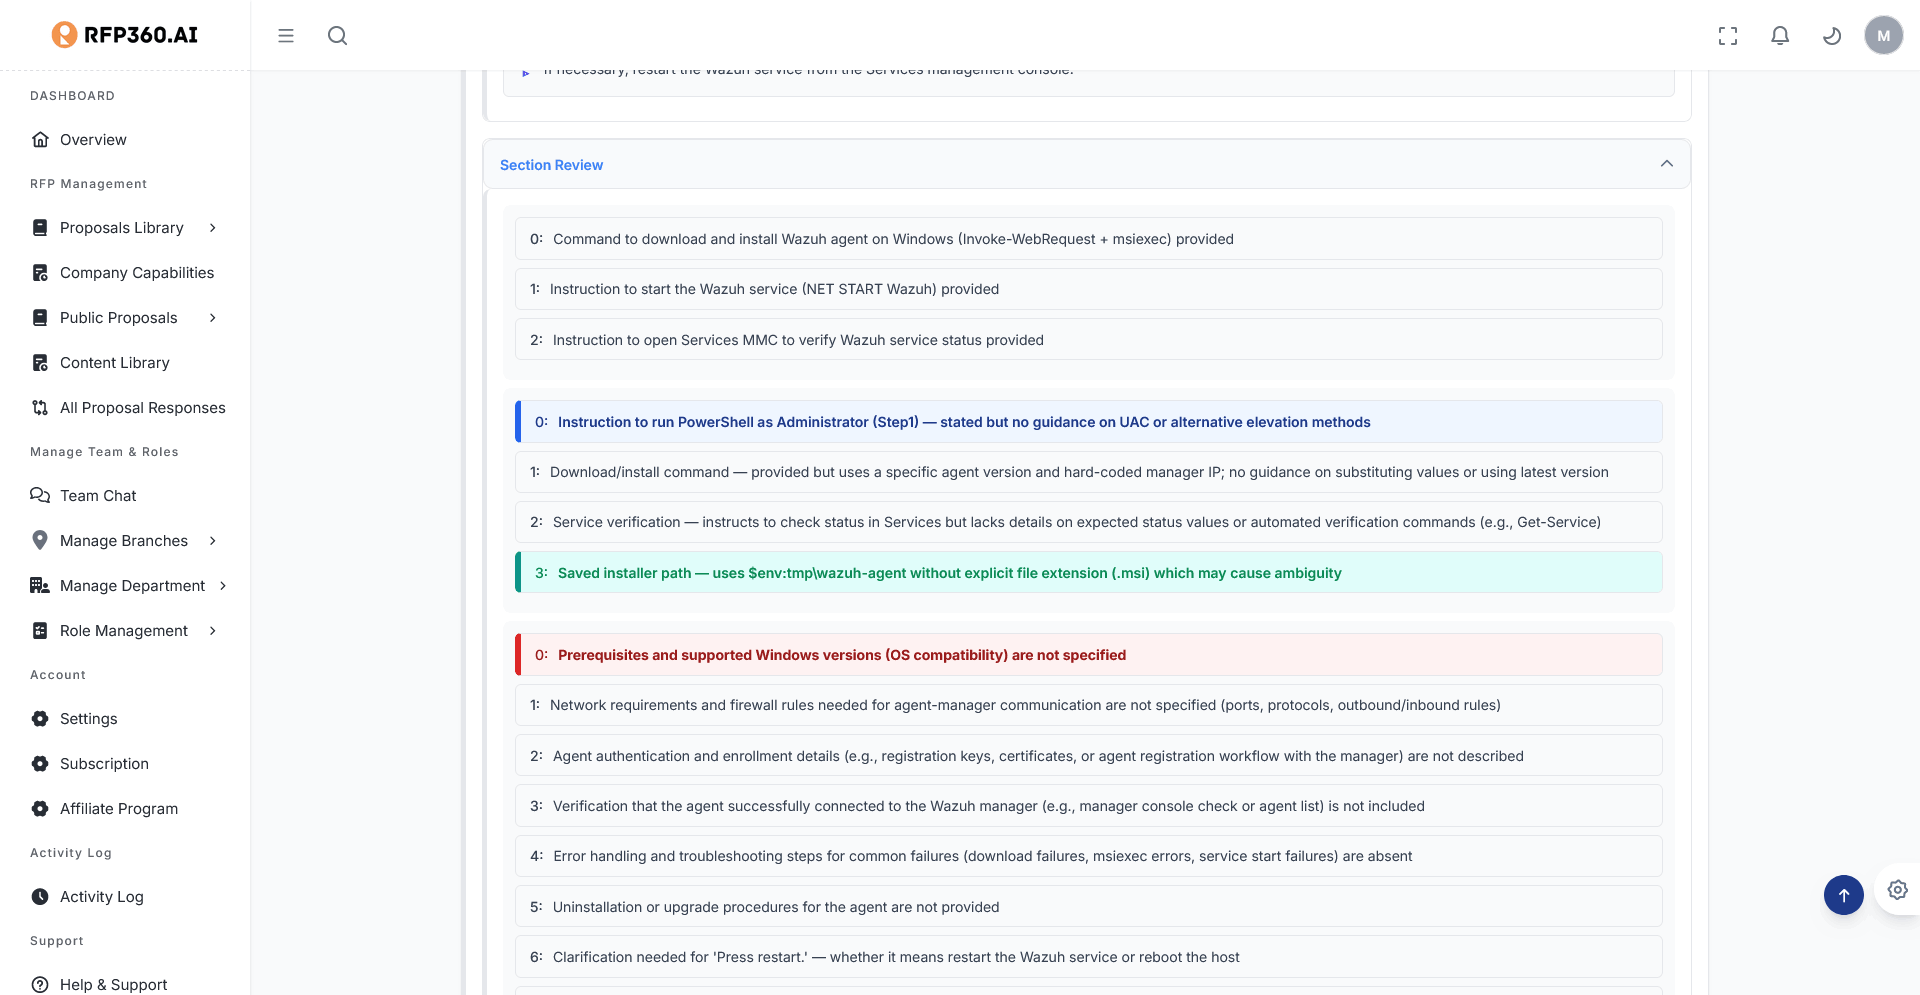Select the PowerShell as Administrator review item
This screenshot has height=995, width=1920.
tap(963, 422)
